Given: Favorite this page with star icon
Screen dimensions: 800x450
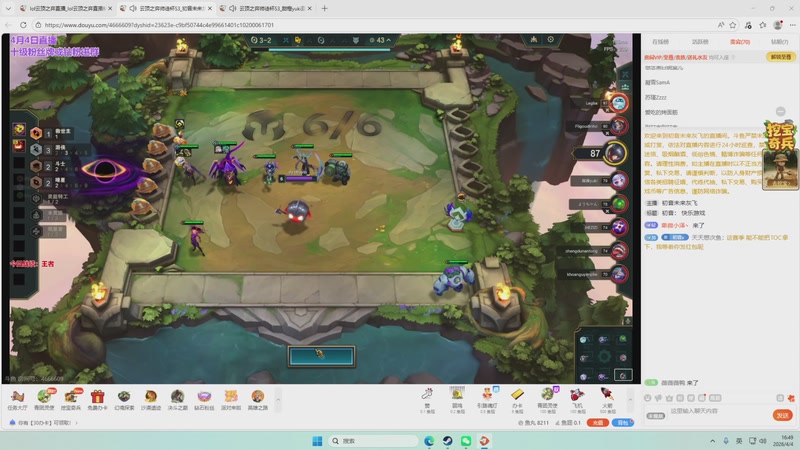Looking at the screenshot, I should click(x=733, y=24).
